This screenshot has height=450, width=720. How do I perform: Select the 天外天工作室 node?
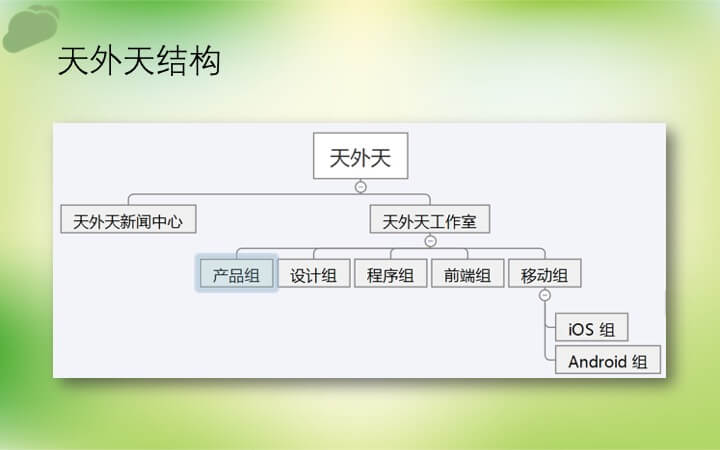coord(430,219)
